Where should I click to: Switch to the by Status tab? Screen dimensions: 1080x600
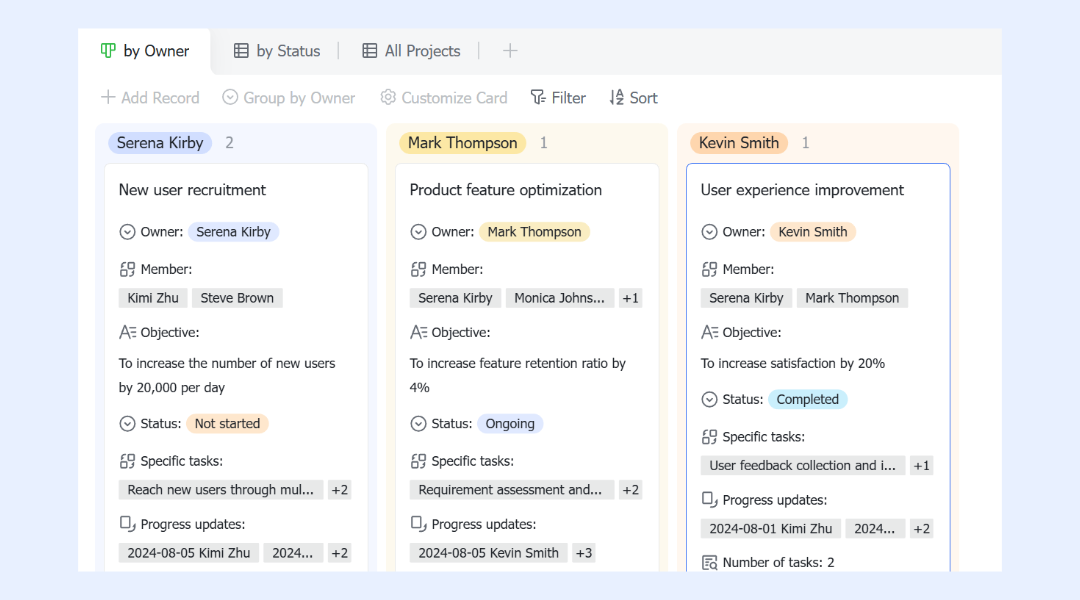coord(277,51)
